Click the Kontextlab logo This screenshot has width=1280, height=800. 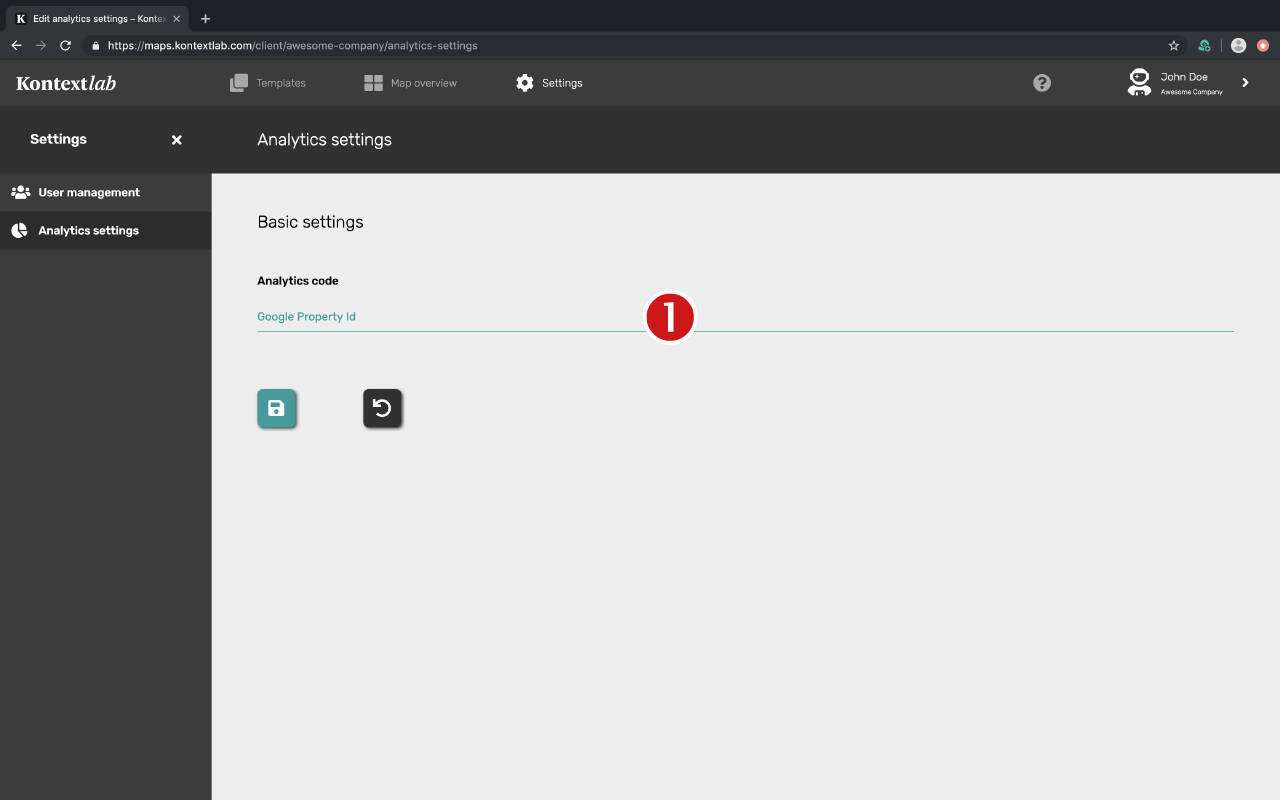[66, 83]
